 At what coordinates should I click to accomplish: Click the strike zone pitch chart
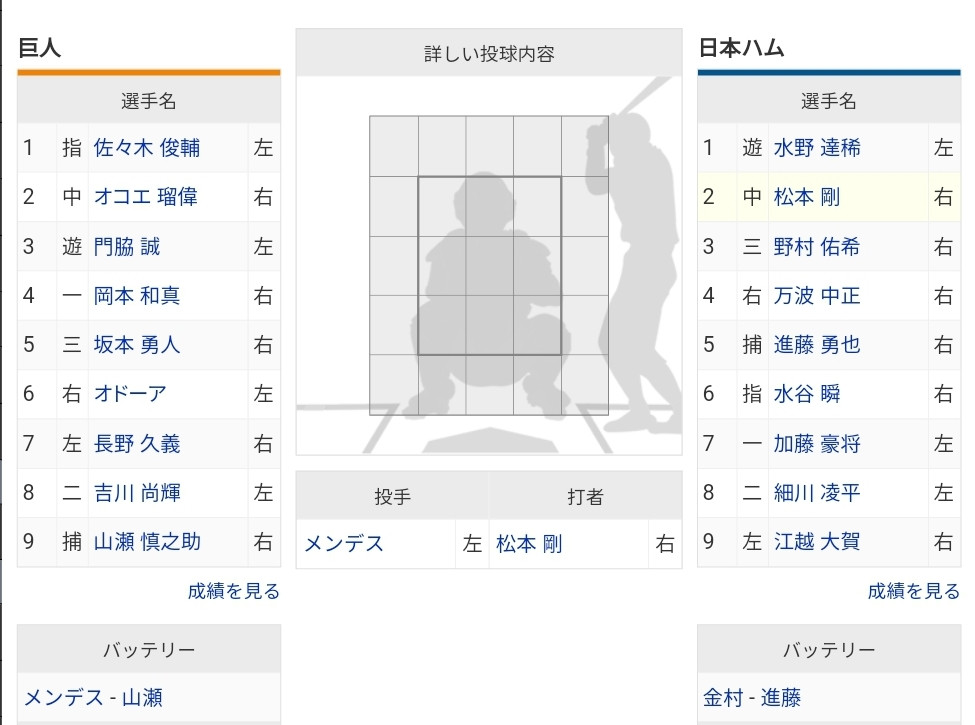pyautogui.click(x=489, y=266)
